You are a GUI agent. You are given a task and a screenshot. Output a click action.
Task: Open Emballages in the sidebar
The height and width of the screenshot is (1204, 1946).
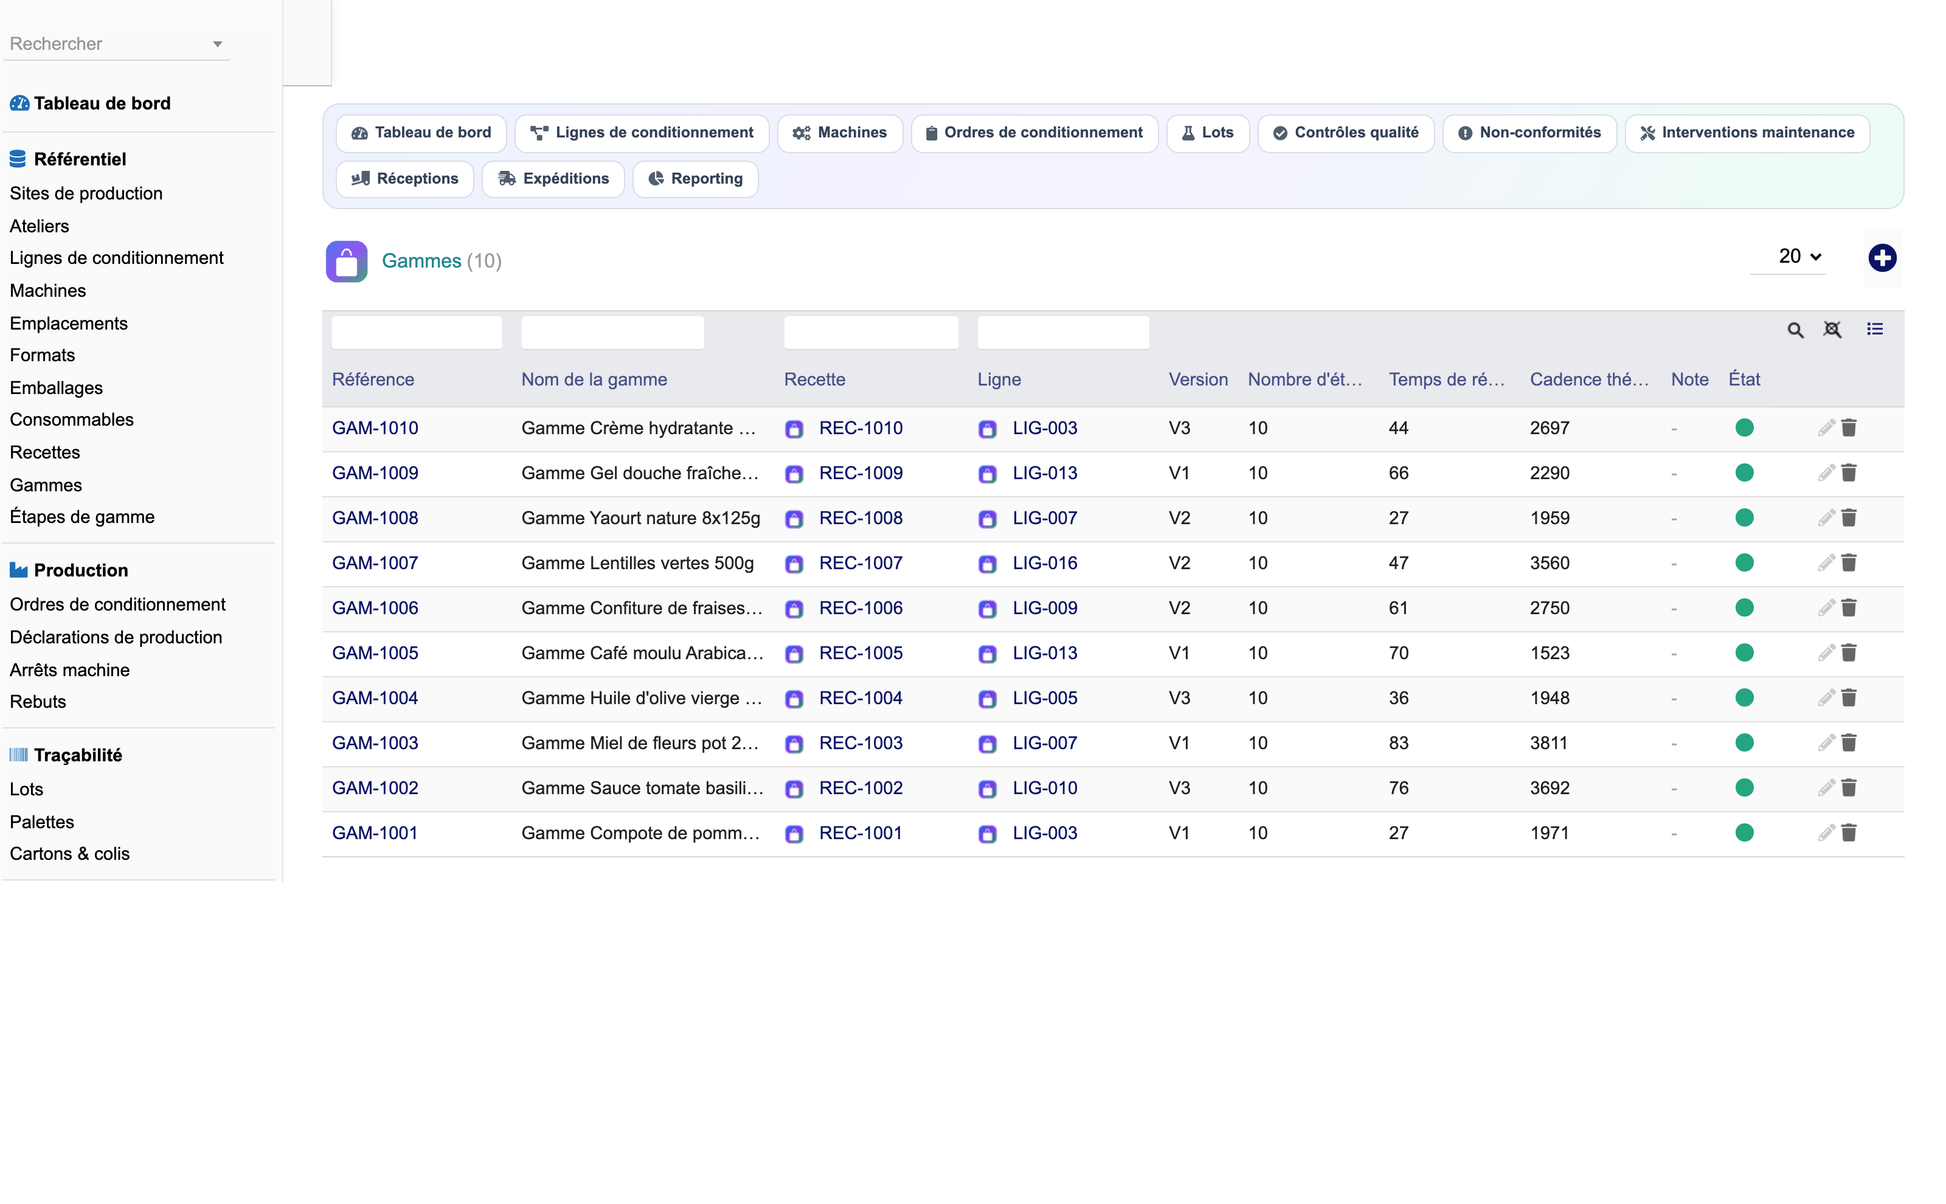[56, 388]
